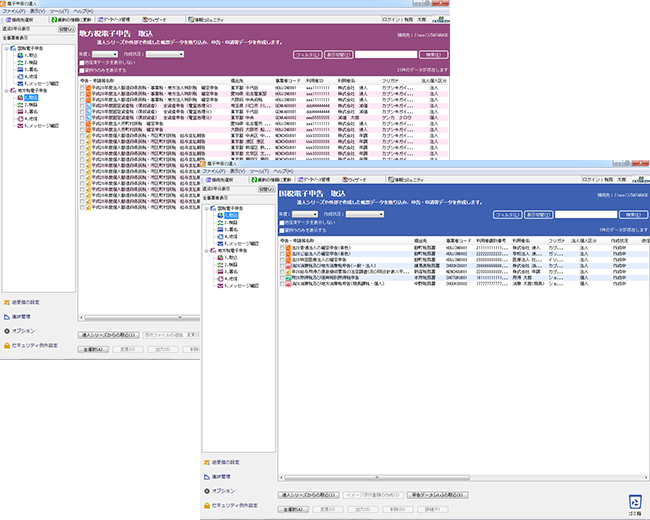Click 達人シリーズからの取込 button in the front window

(308, 495)
